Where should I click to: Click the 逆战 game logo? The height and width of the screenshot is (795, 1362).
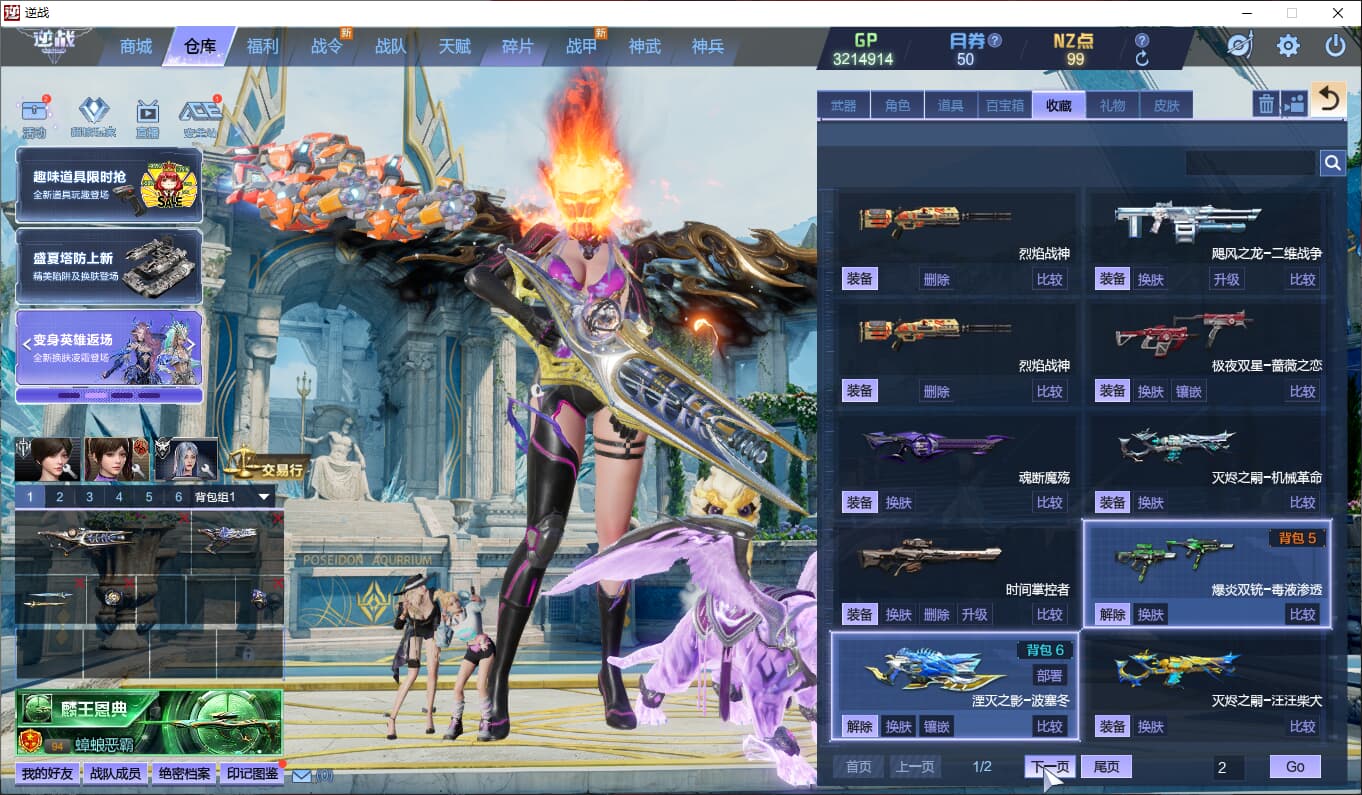click(x=52, y=45)
